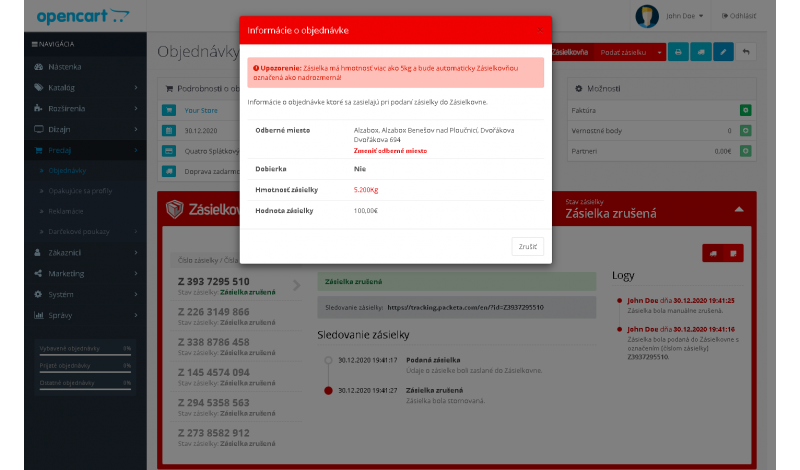Expand the Systém menu

pos(85,294)
